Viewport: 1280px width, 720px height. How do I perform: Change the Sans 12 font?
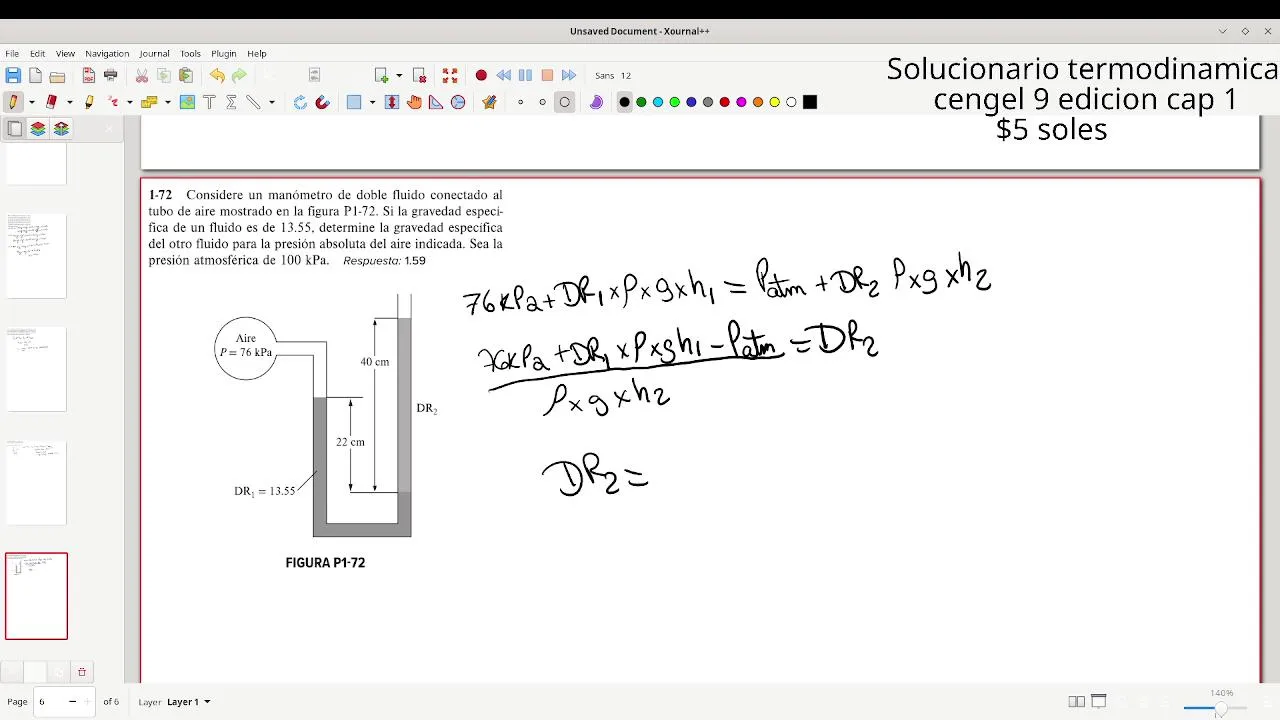(x=613, y=75)
